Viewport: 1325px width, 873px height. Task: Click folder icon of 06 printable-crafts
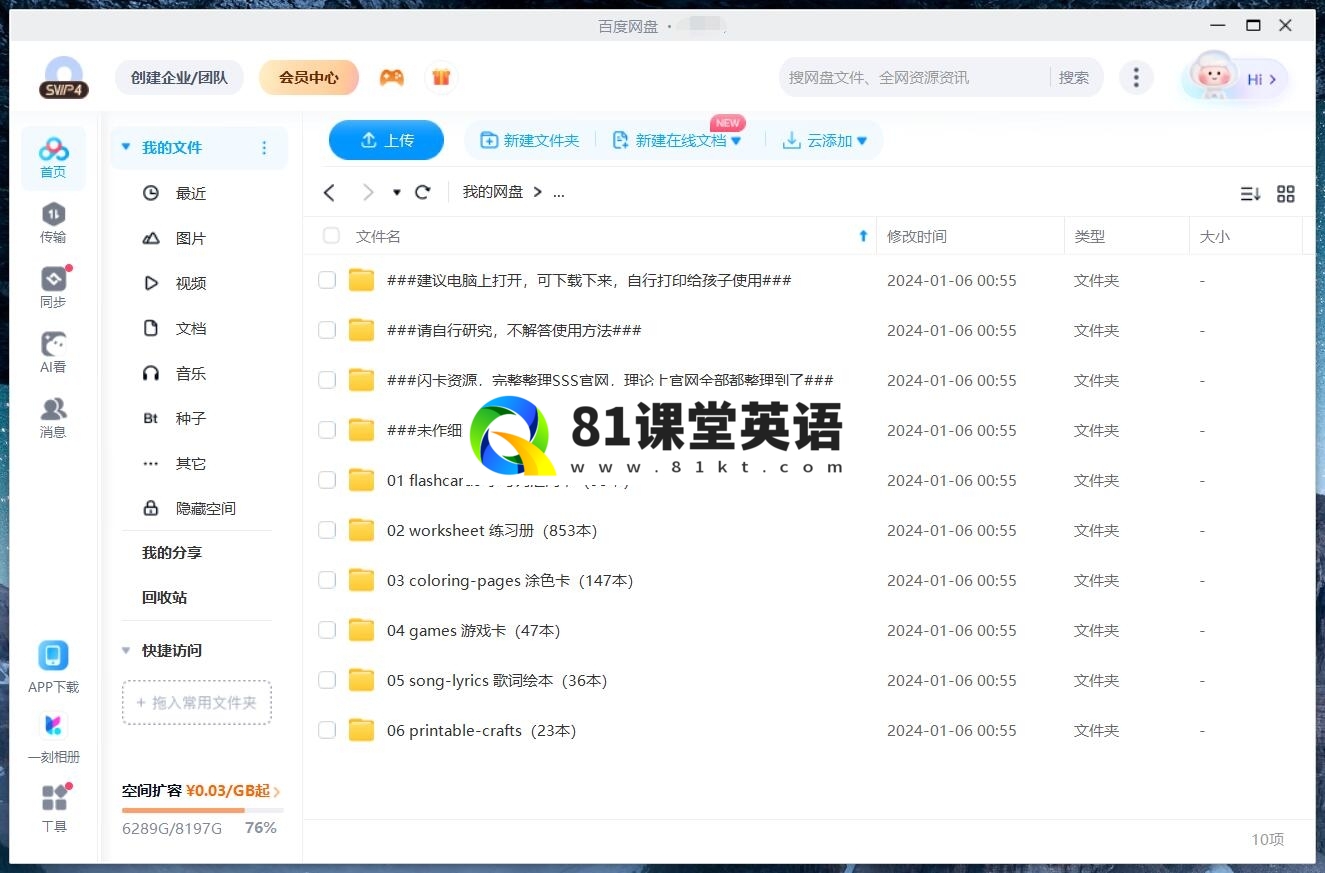361,730
